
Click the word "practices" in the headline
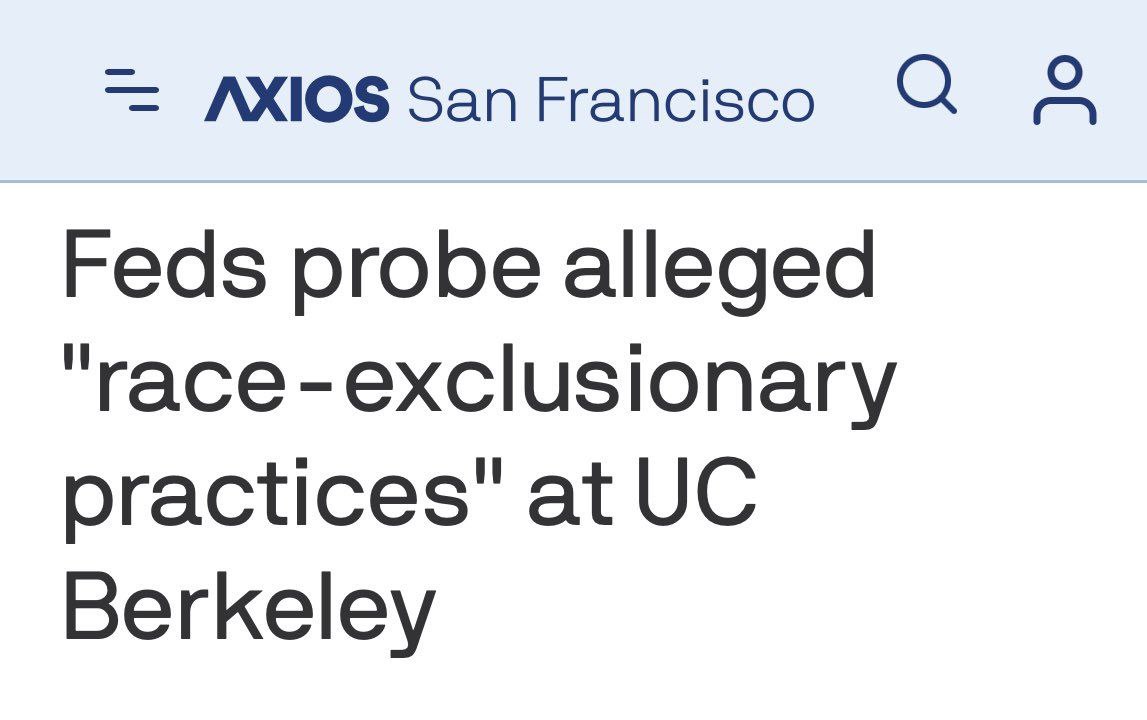pyautogui.click(x=266, y=498)
